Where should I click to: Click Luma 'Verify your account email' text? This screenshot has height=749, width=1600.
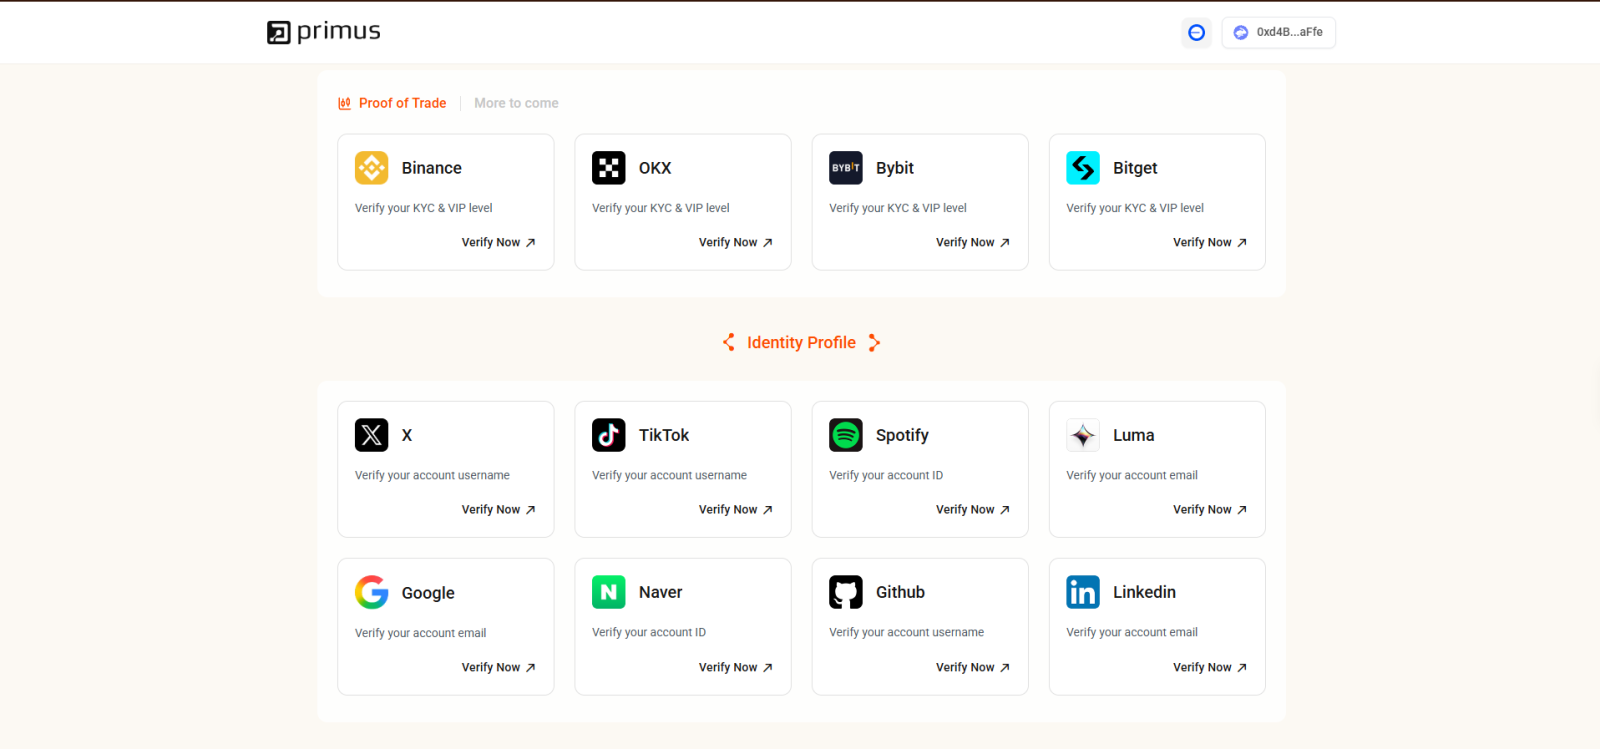click(x=1132, y=475)
